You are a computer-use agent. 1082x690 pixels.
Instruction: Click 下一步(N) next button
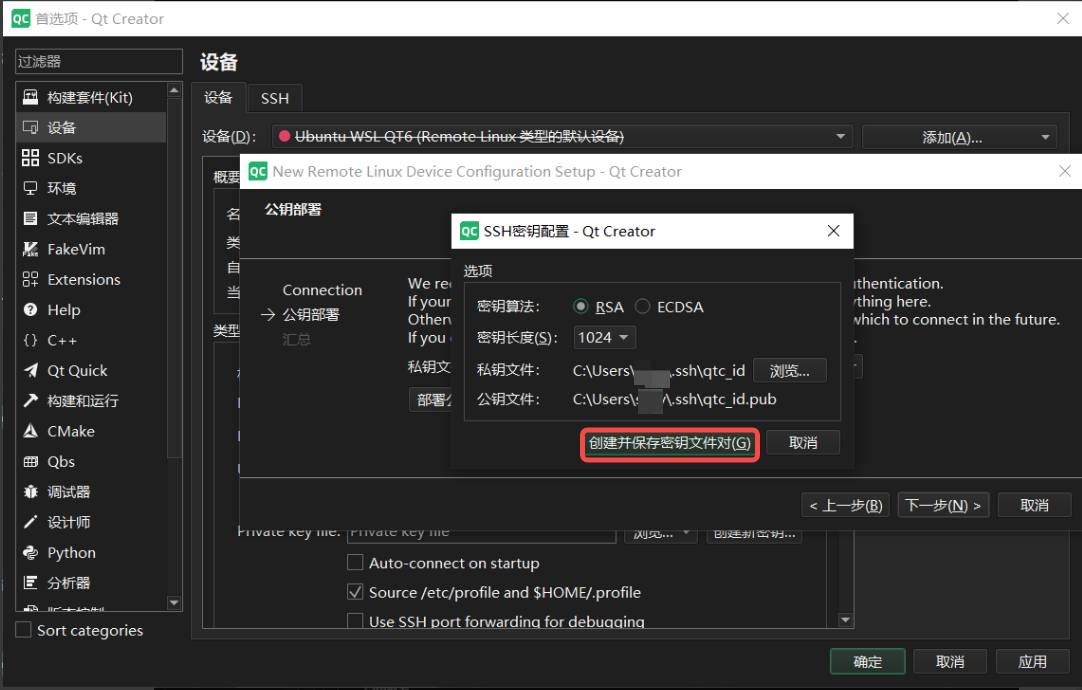[943, 506]
